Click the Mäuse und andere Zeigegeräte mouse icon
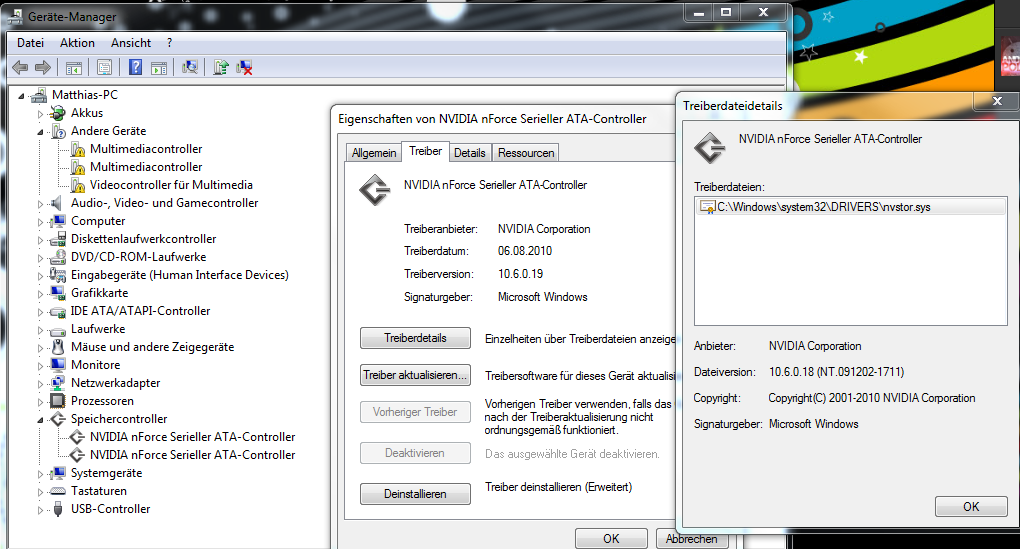 [58, 347]
